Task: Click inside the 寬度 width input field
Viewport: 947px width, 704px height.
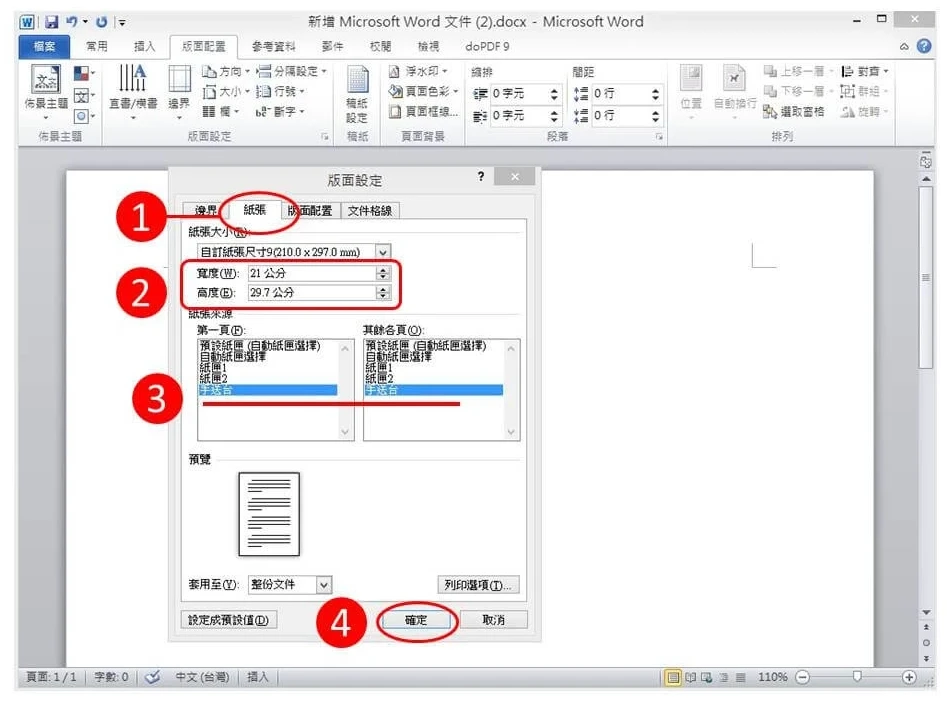Action: (310, 273)
